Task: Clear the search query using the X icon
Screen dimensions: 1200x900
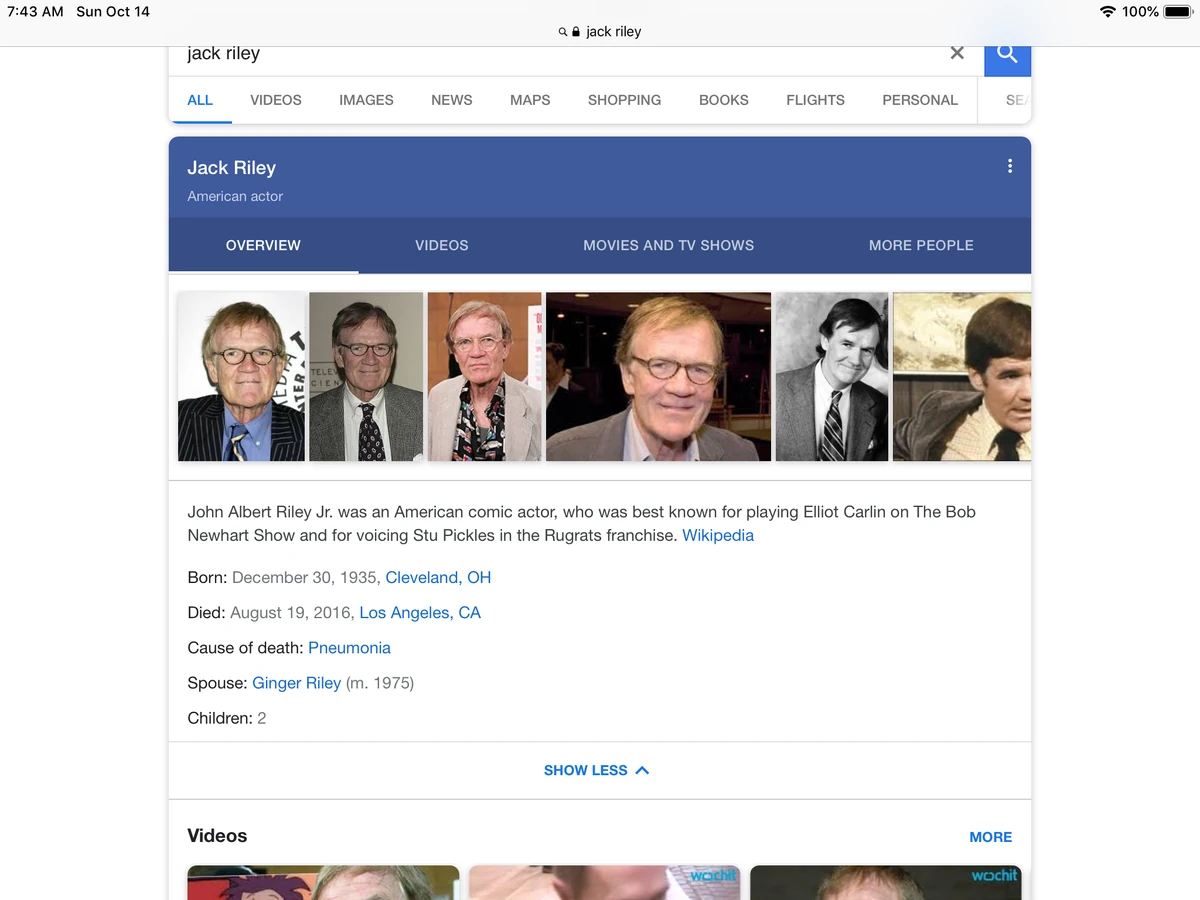Action: coord(956,53)
